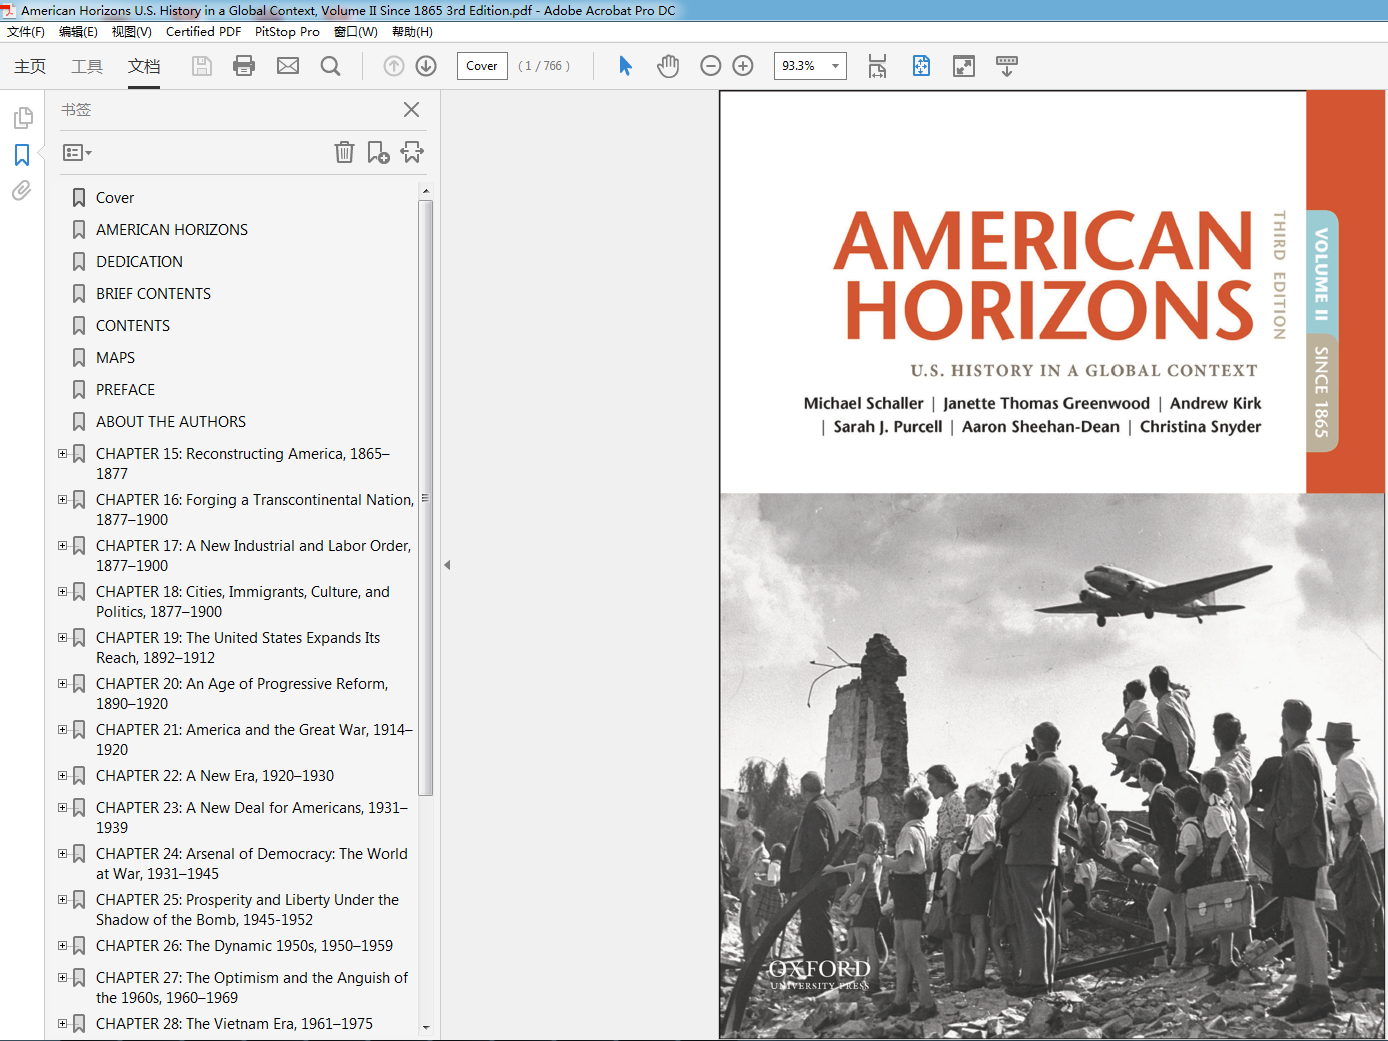
Task: Enter full screen mode icon
Action: (x=964, y=66)
